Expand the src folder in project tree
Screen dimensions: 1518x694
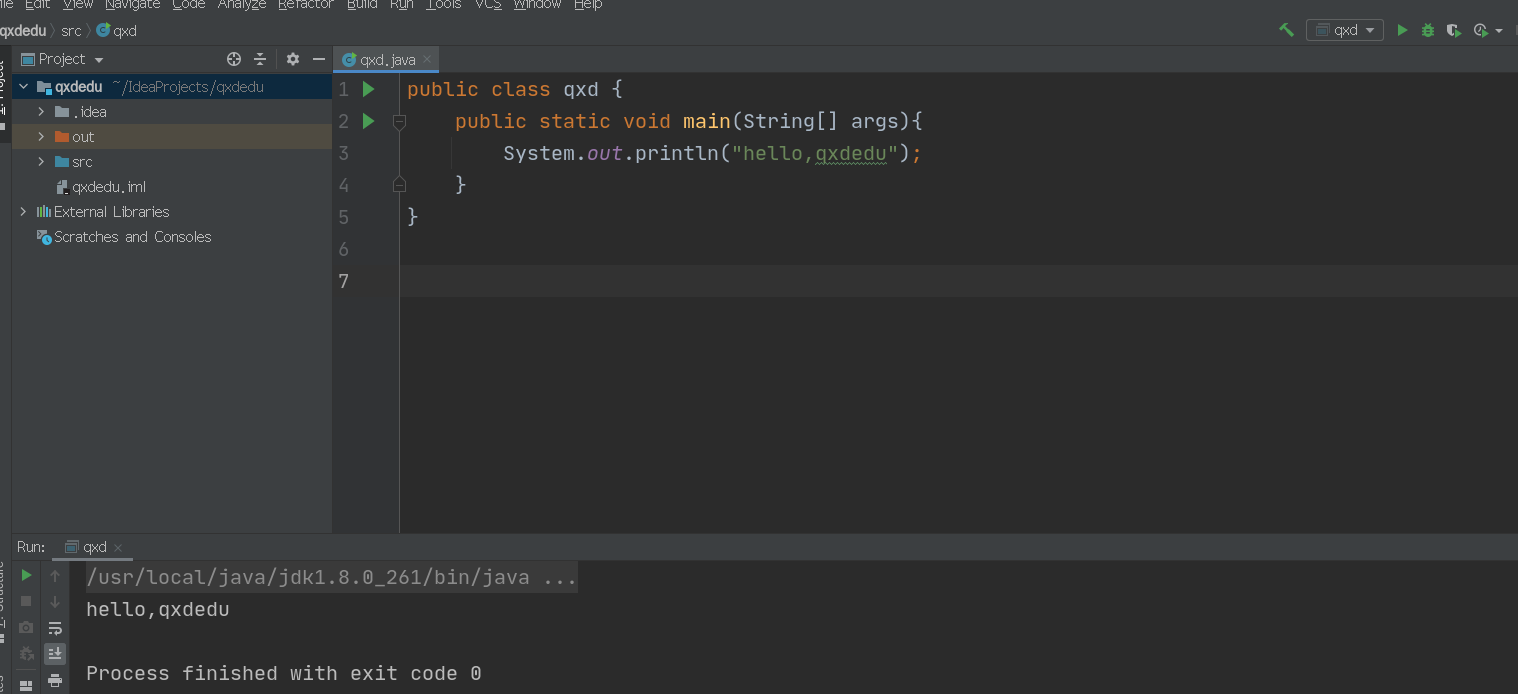click(x=41, y=162)
